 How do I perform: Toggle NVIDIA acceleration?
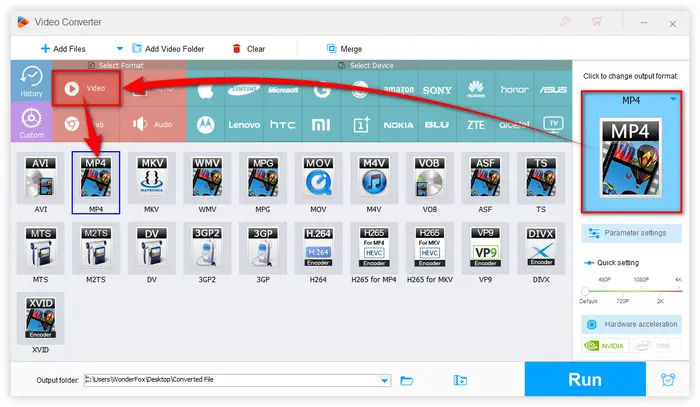tap(605, 345)
